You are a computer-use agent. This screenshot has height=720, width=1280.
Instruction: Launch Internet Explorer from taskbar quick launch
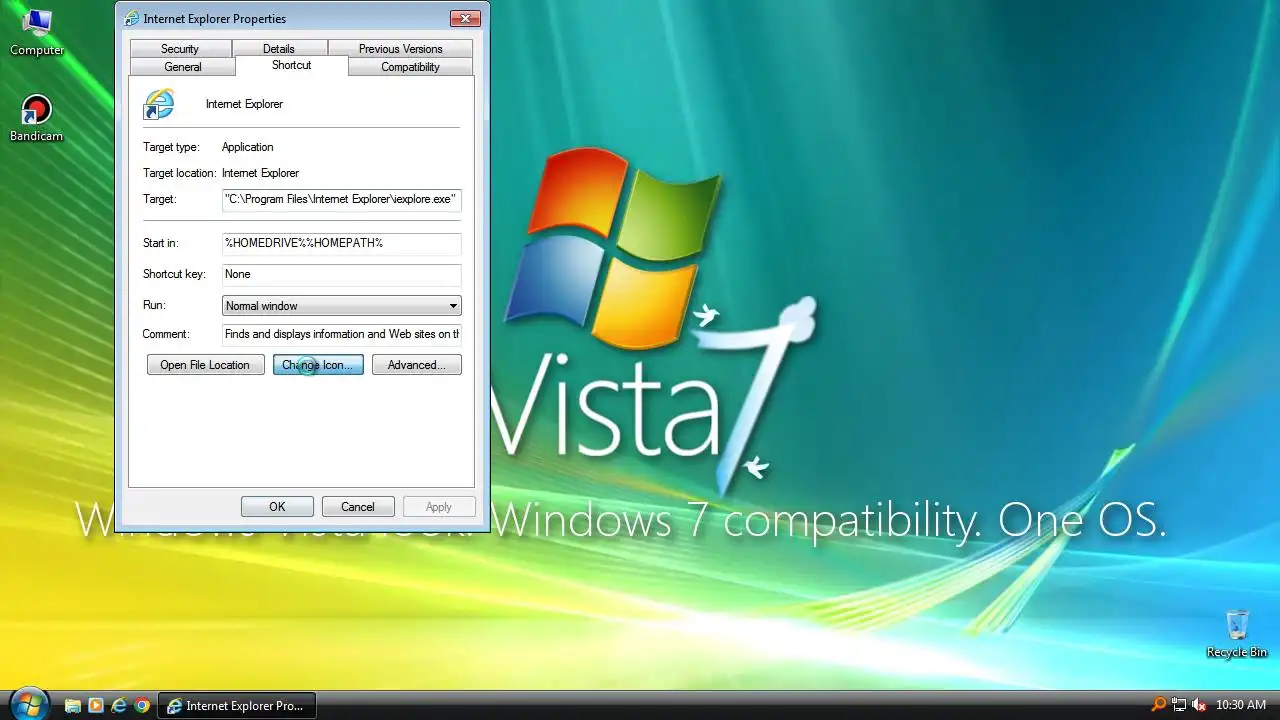(x=119, y=705)
